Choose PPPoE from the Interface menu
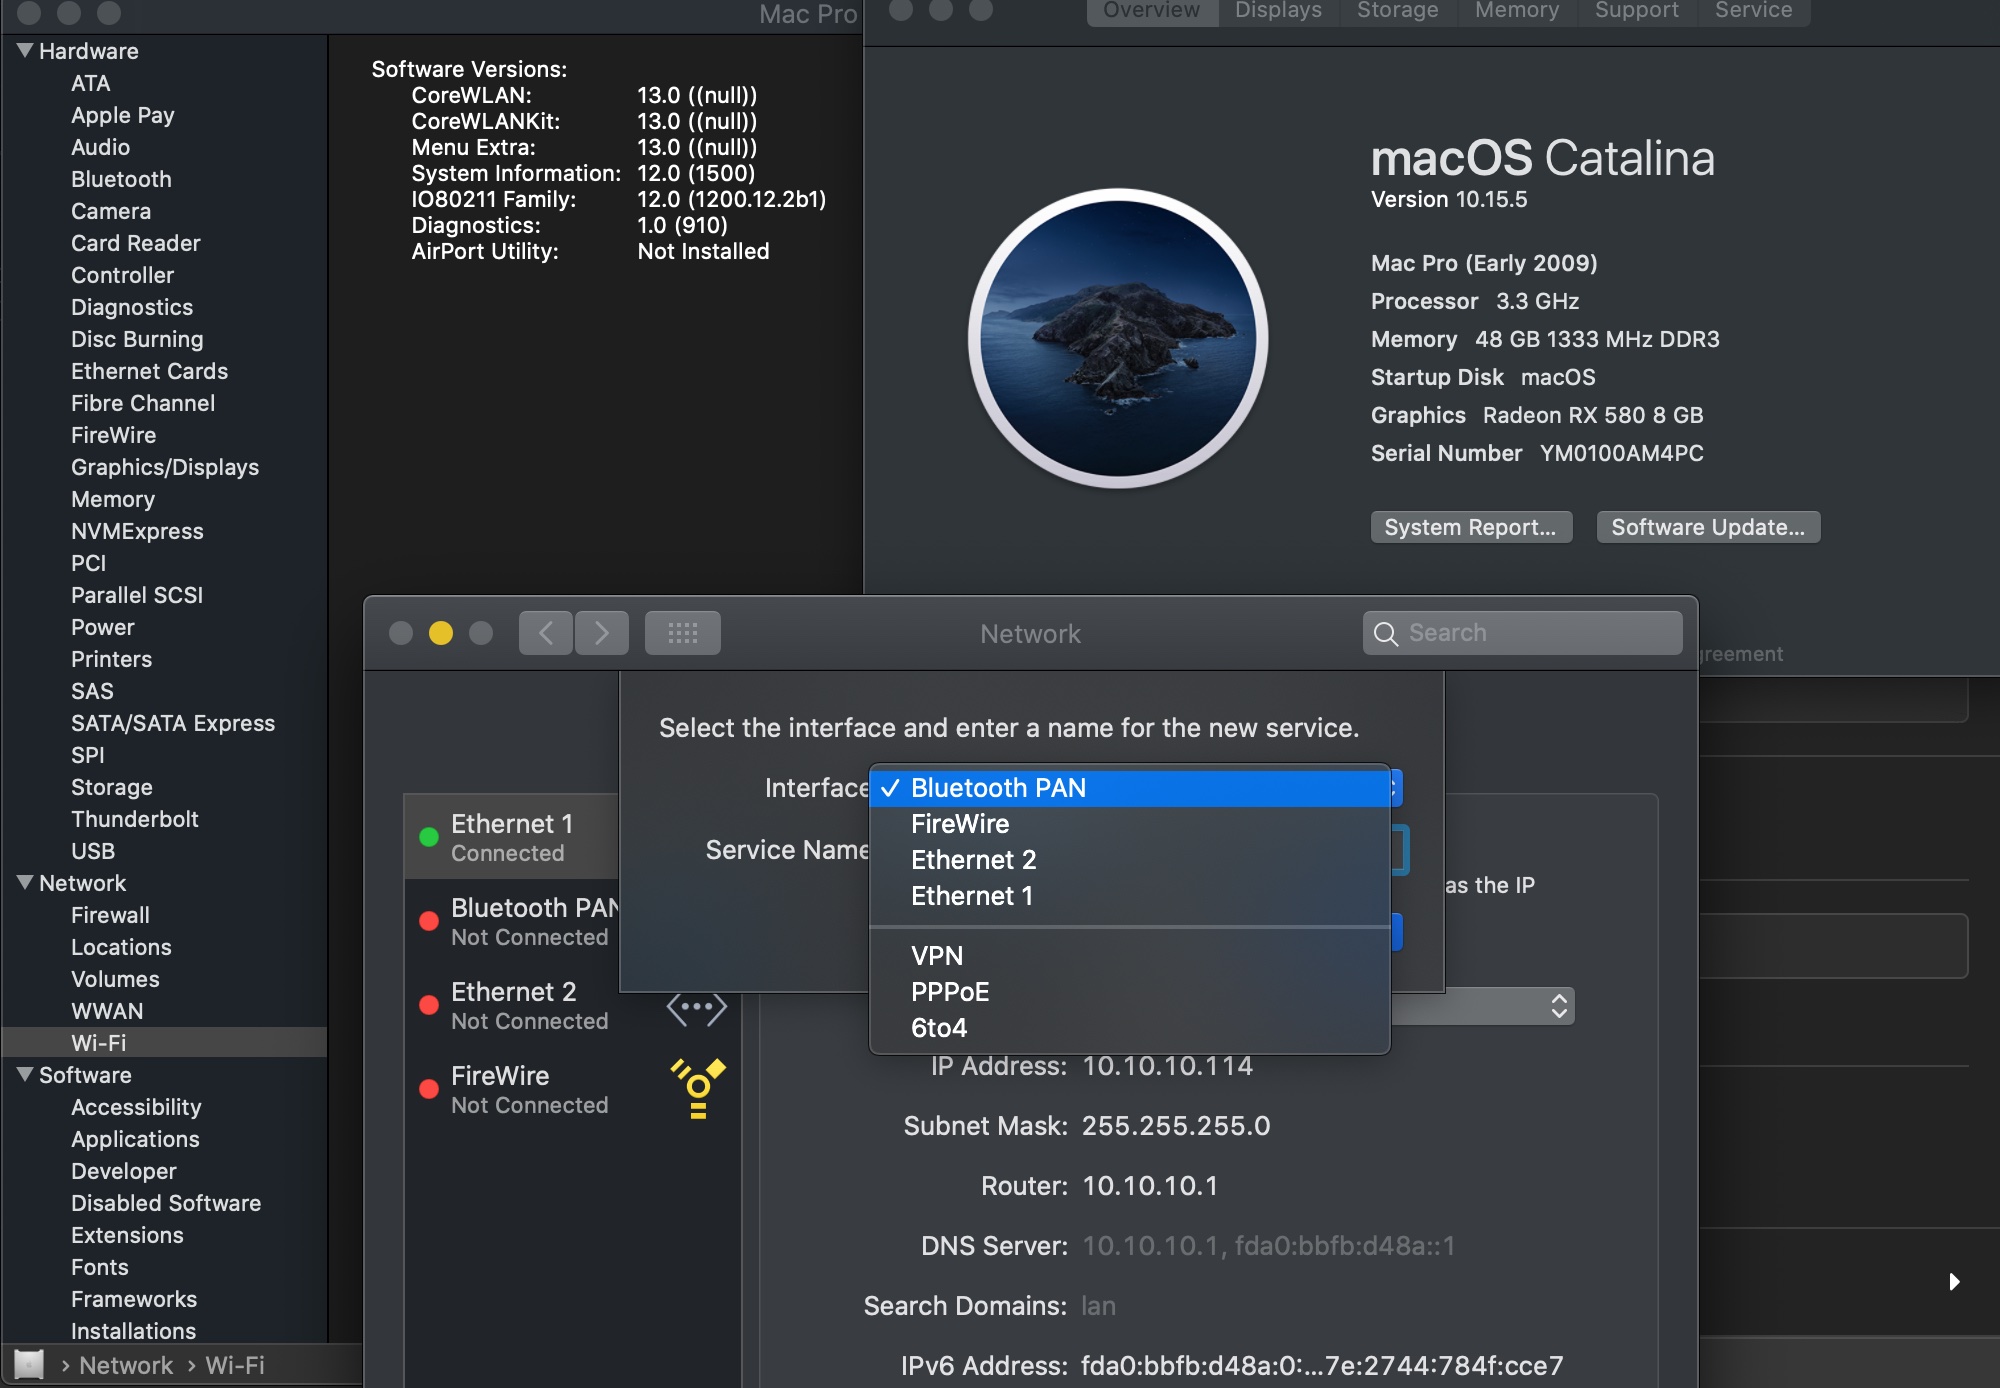This screenshot has width=2000, height=1388. pyautogui.click(x=1130, y=992)
